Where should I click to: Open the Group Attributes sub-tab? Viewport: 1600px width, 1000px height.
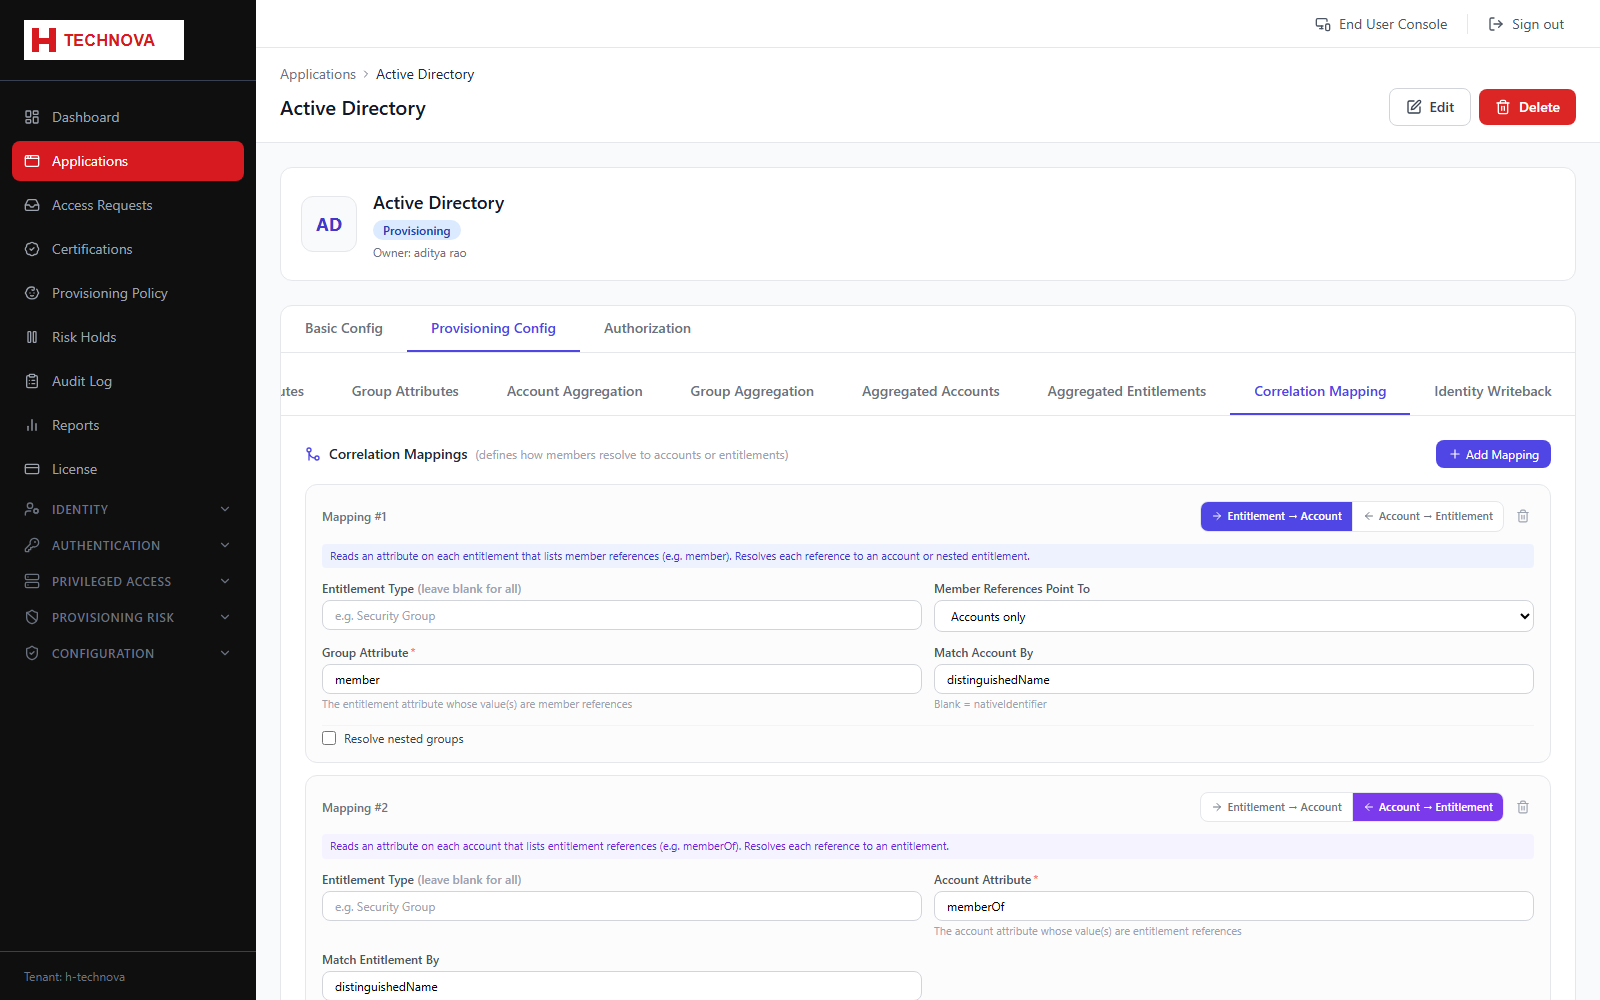point(405,391)
